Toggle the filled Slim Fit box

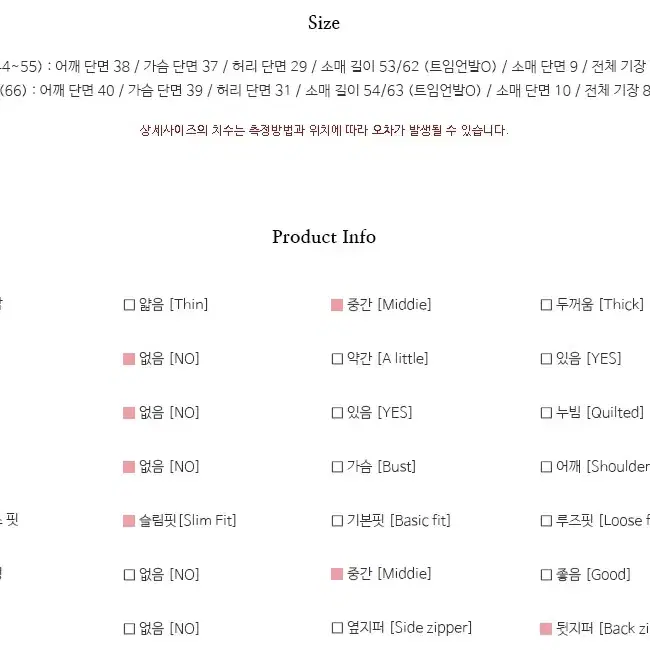[129, 521]
